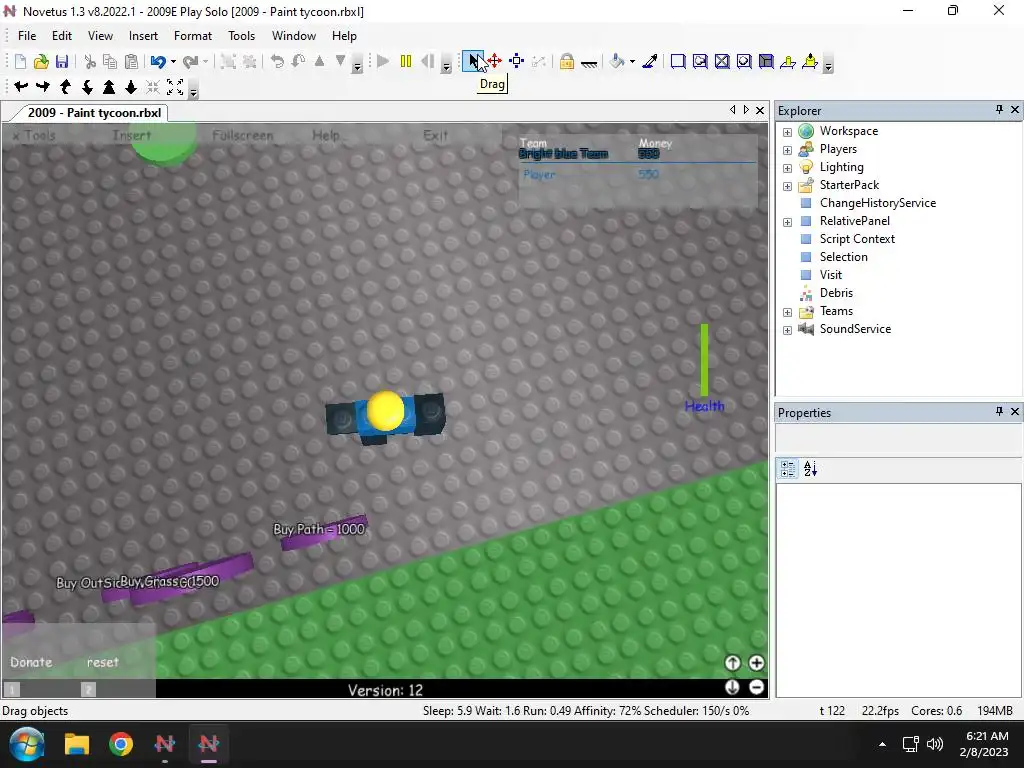The image size is (1024, 768).
Task: Select the red Move axis tool
Action: tap(494, 61)
